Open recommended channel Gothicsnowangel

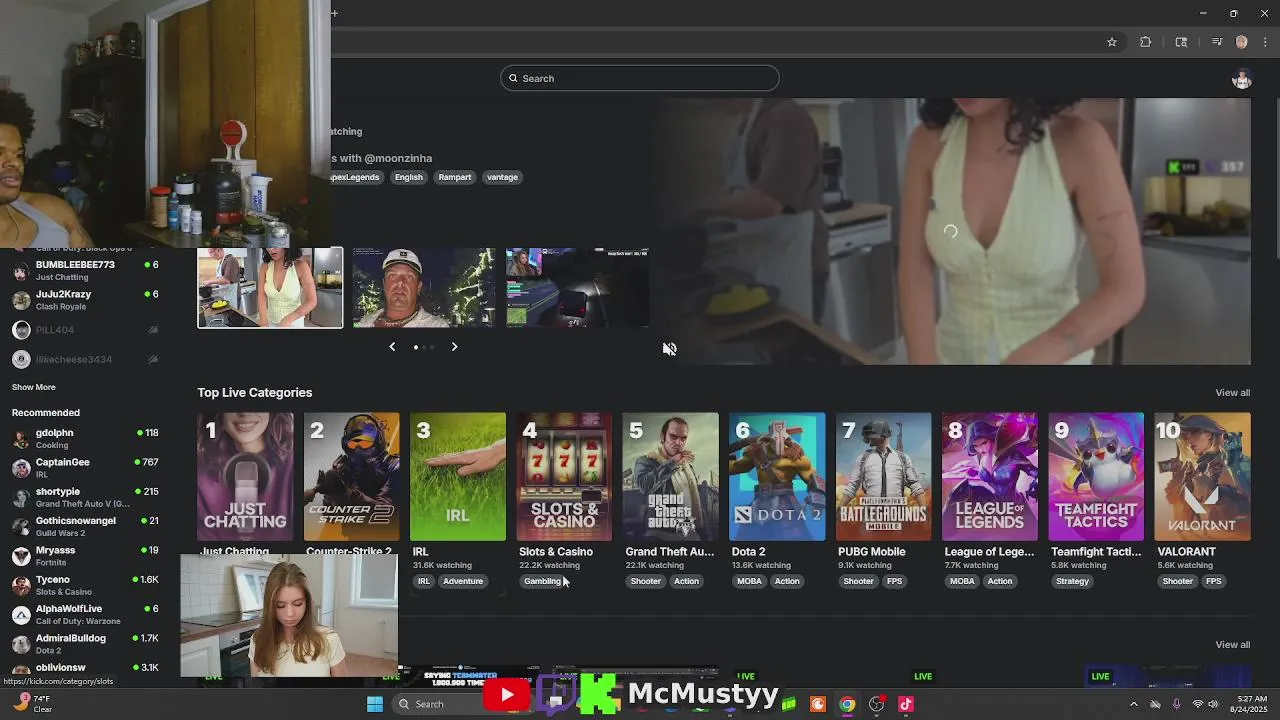pyautogui.click(x=86, y=526)
